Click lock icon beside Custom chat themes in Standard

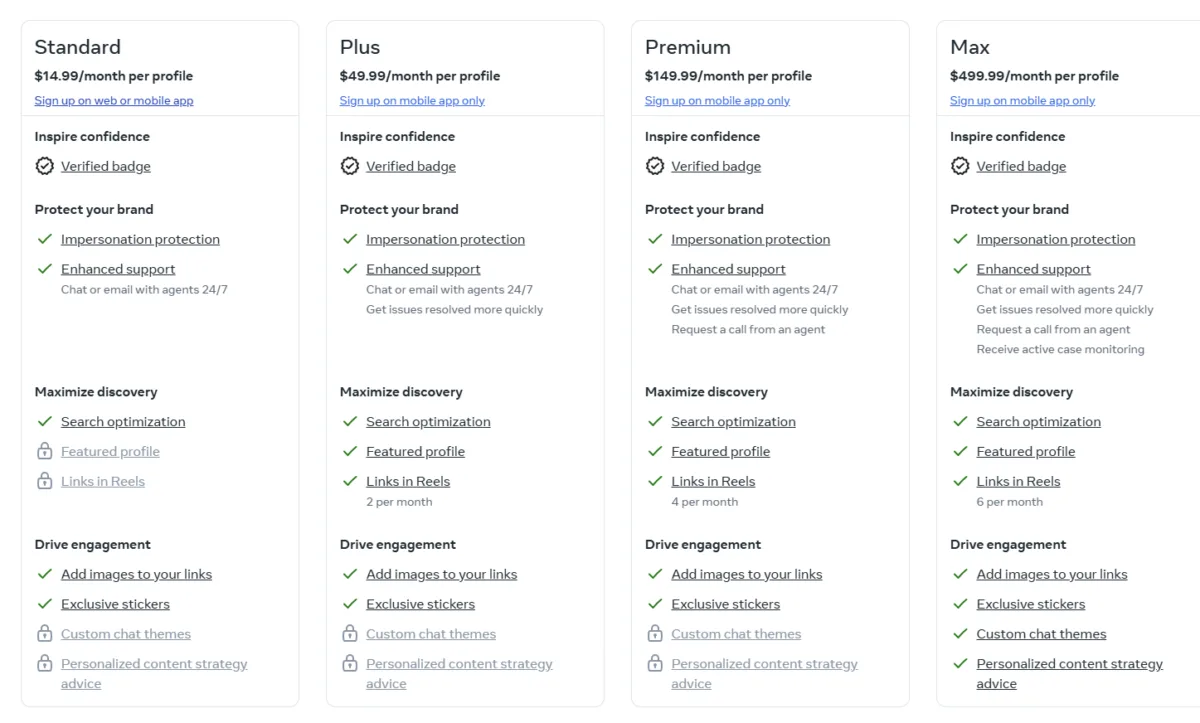(x=44, y=633)
